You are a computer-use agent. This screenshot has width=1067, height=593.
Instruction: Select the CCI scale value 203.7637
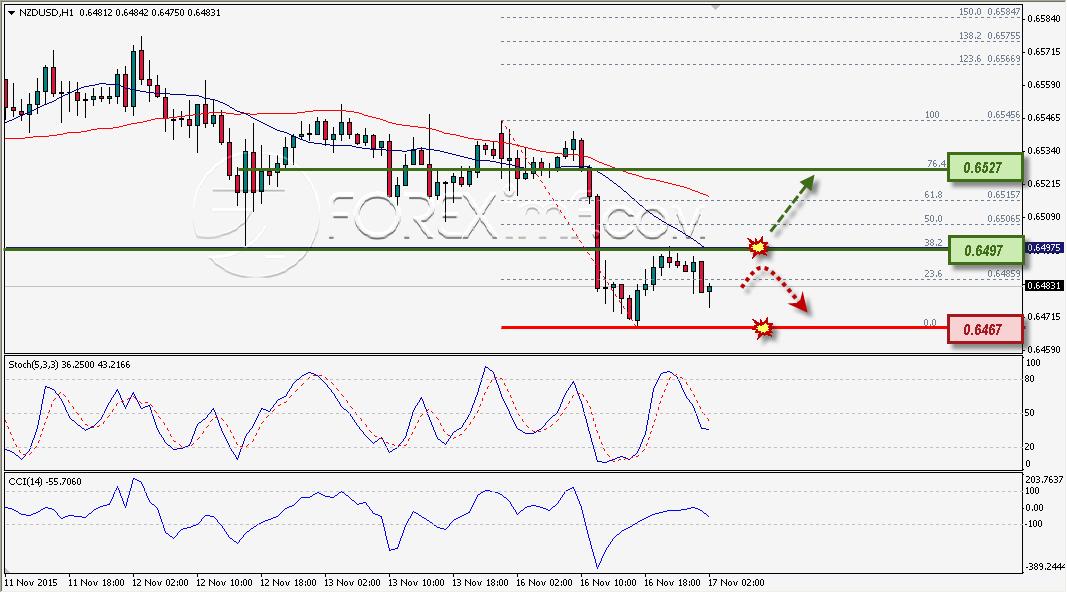tap(1044, 480)
